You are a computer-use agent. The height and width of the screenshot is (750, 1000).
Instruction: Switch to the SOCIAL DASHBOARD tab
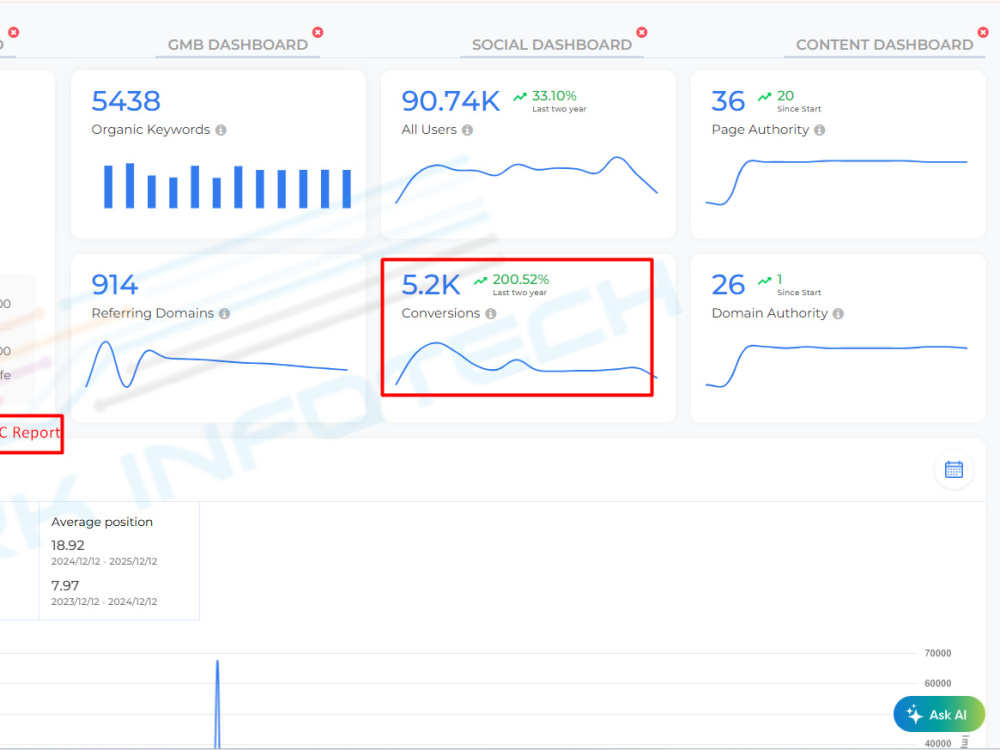click(x=552, y=45)
